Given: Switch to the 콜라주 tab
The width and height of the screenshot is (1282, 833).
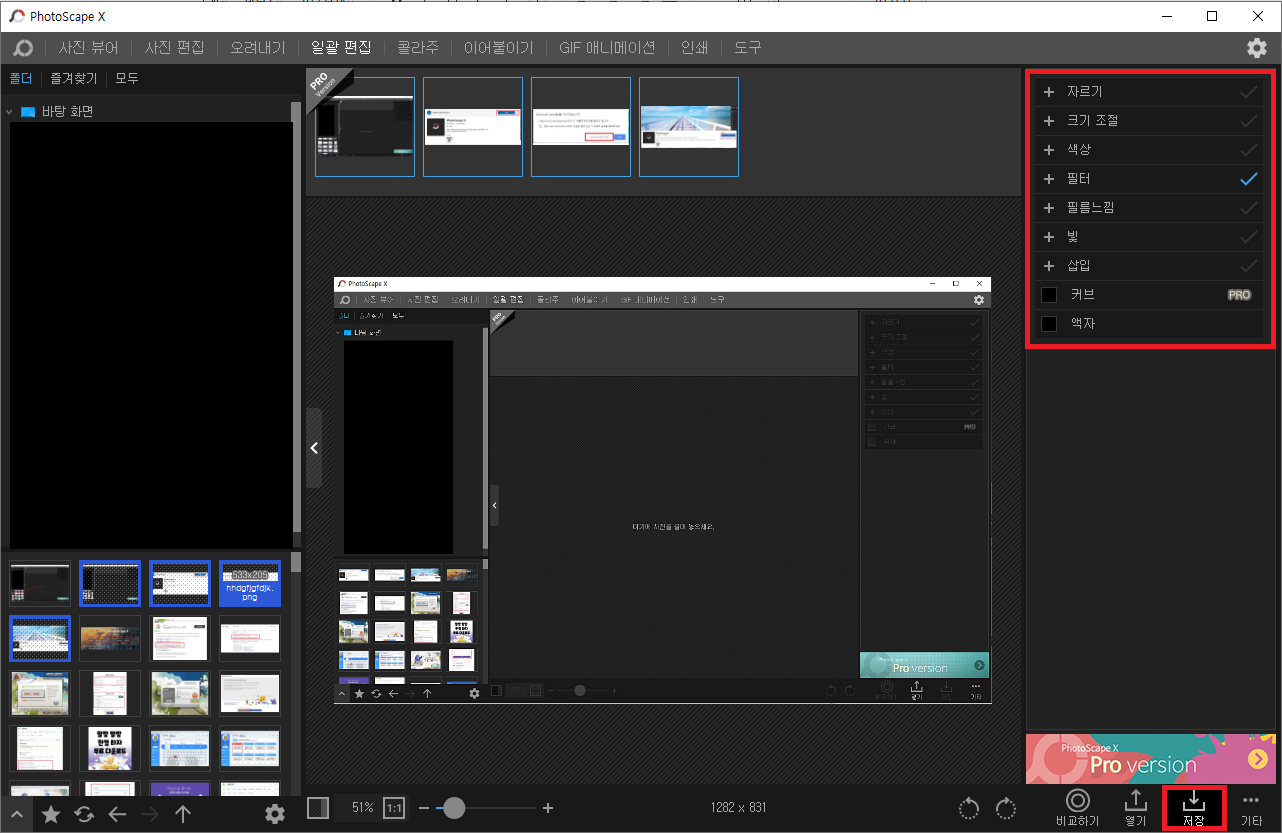Looking at the screenshot, I should pyautogui.click(x=418, y=48).
